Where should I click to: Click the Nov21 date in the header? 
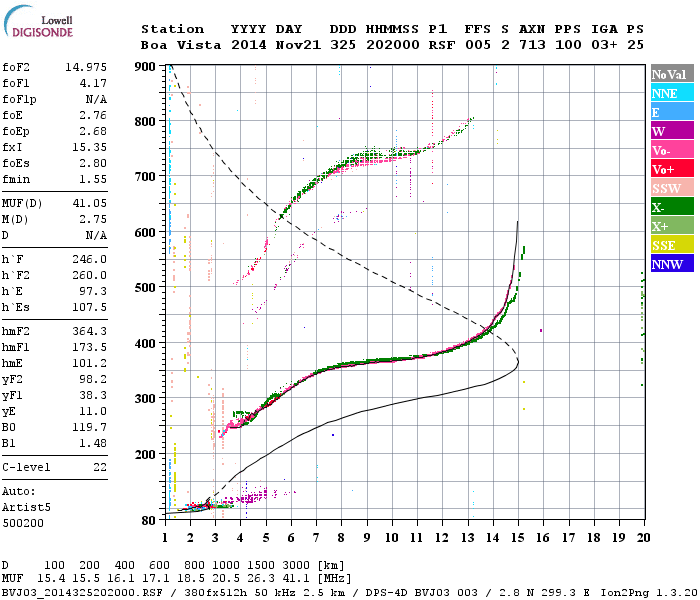(x=298, y=45)
